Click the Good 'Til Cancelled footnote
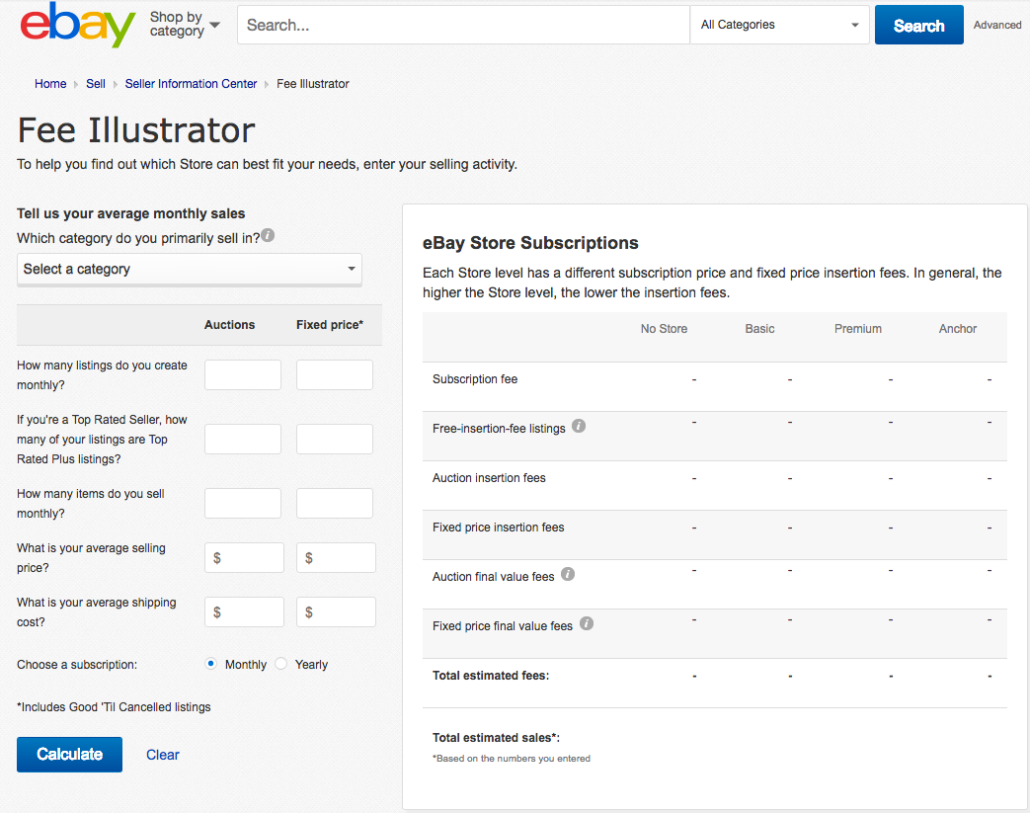The image size is (1030, 813). tap(114, 707)
